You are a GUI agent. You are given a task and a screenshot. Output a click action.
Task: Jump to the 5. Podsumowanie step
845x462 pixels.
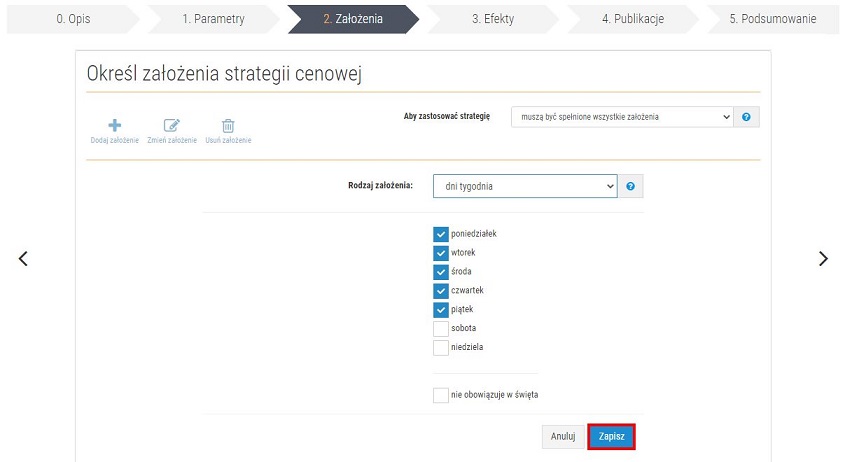pyautogui.click(x=773, y=19)
